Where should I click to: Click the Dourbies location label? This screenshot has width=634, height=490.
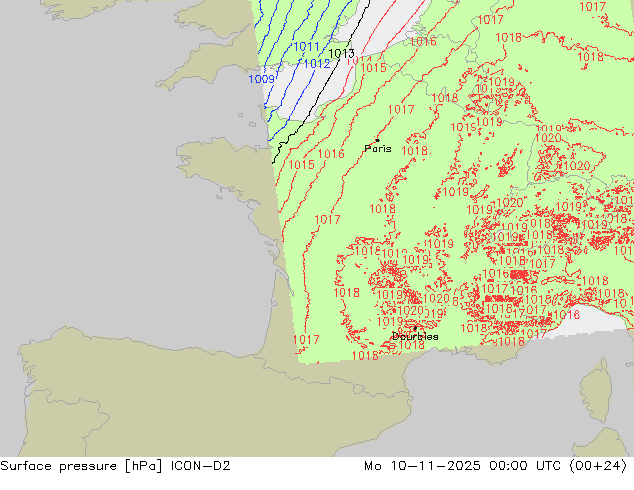415,336
